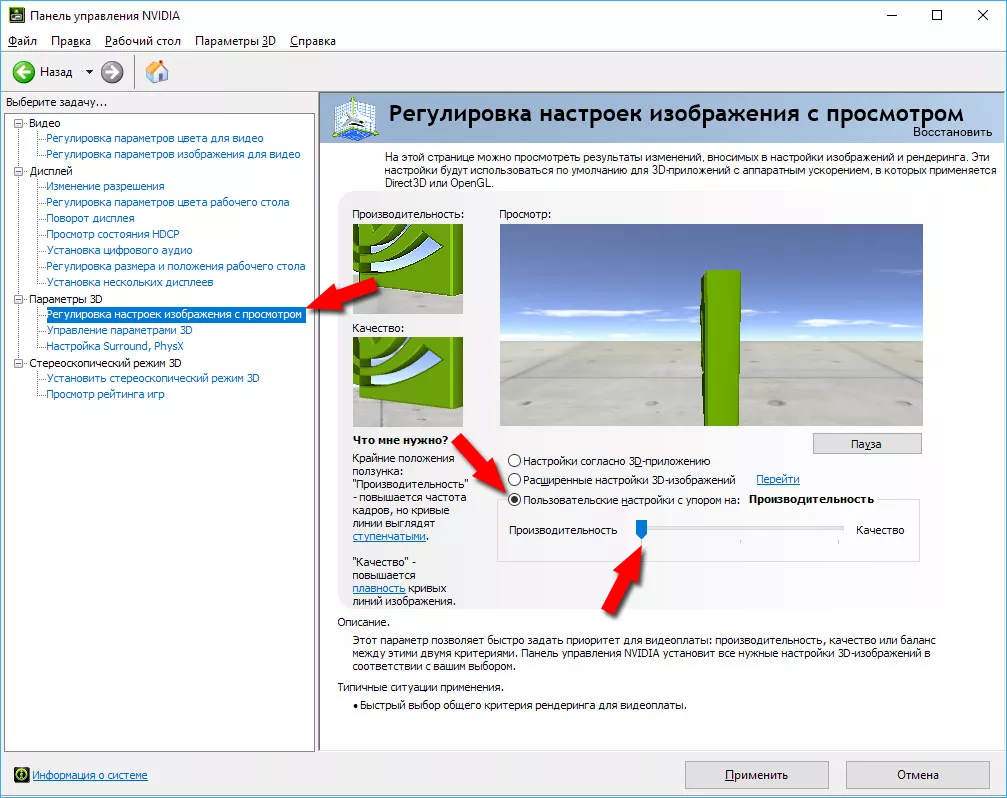Select 'Пользовательские настройки с упором на' option
The width and height of the screenshot is (1007, 798).
point(515,499)
